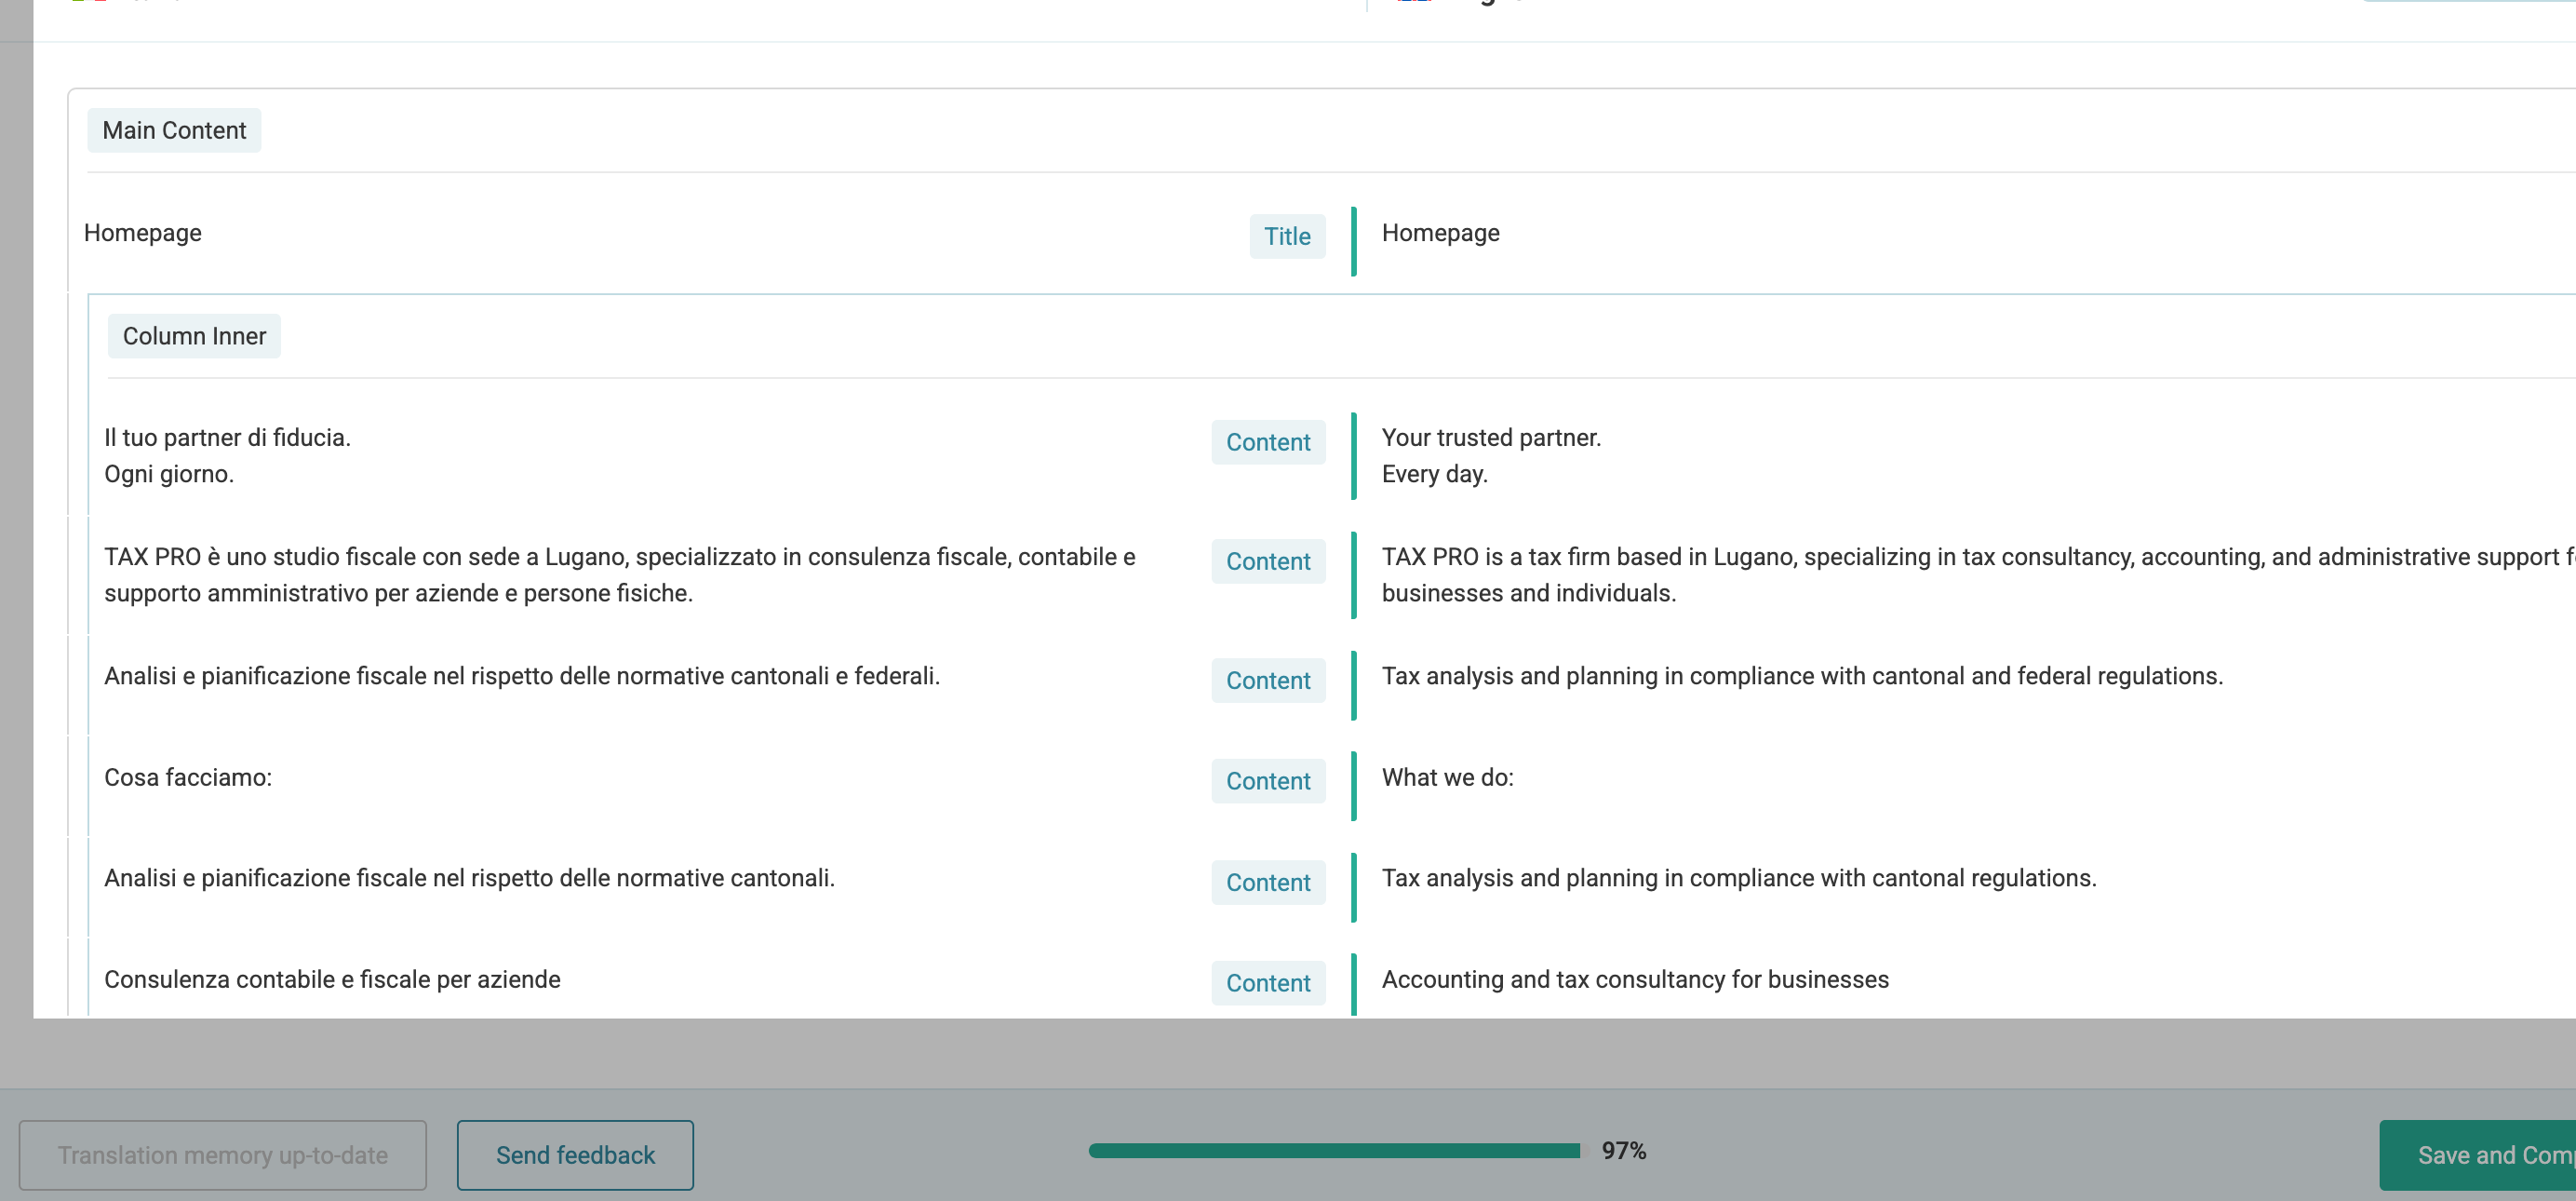This screenshot has width=2576, height=1201.
Task: Click the 97% translation progress bar
Action: click(1334, 1150)
